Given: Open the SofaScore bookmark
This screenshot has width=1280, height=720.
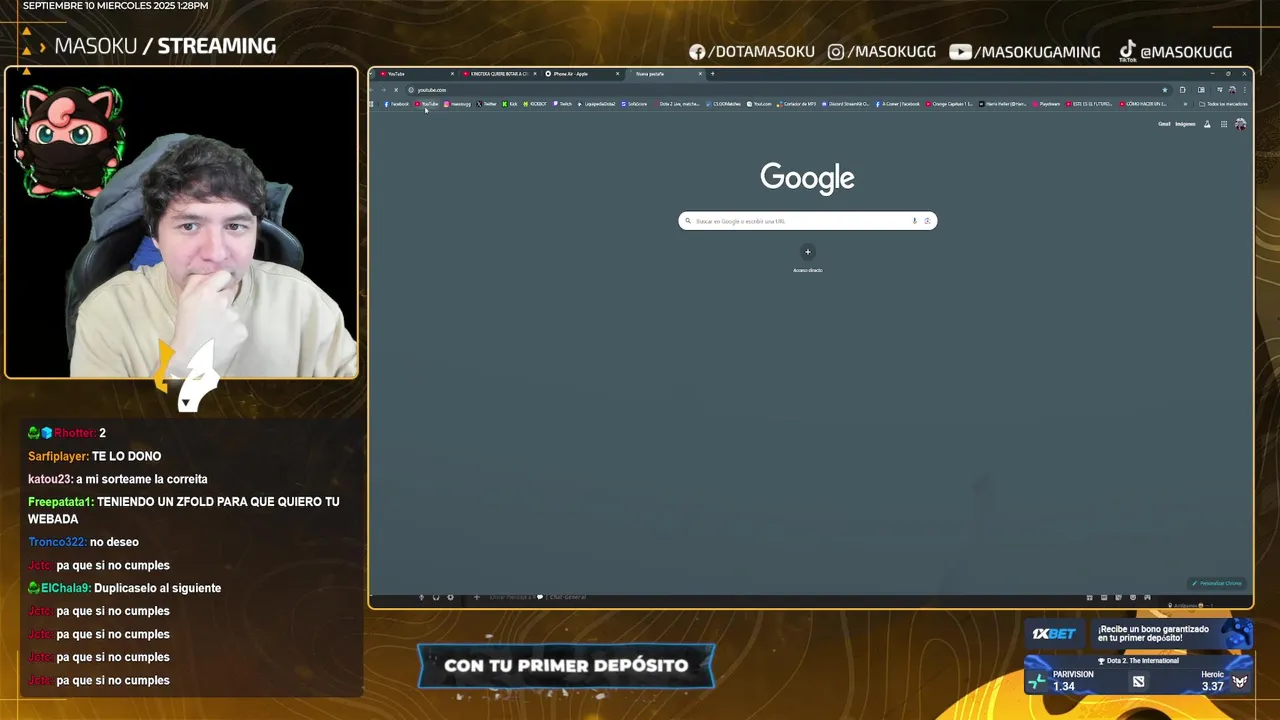Looking at the screenshot, I should point(635,104).
